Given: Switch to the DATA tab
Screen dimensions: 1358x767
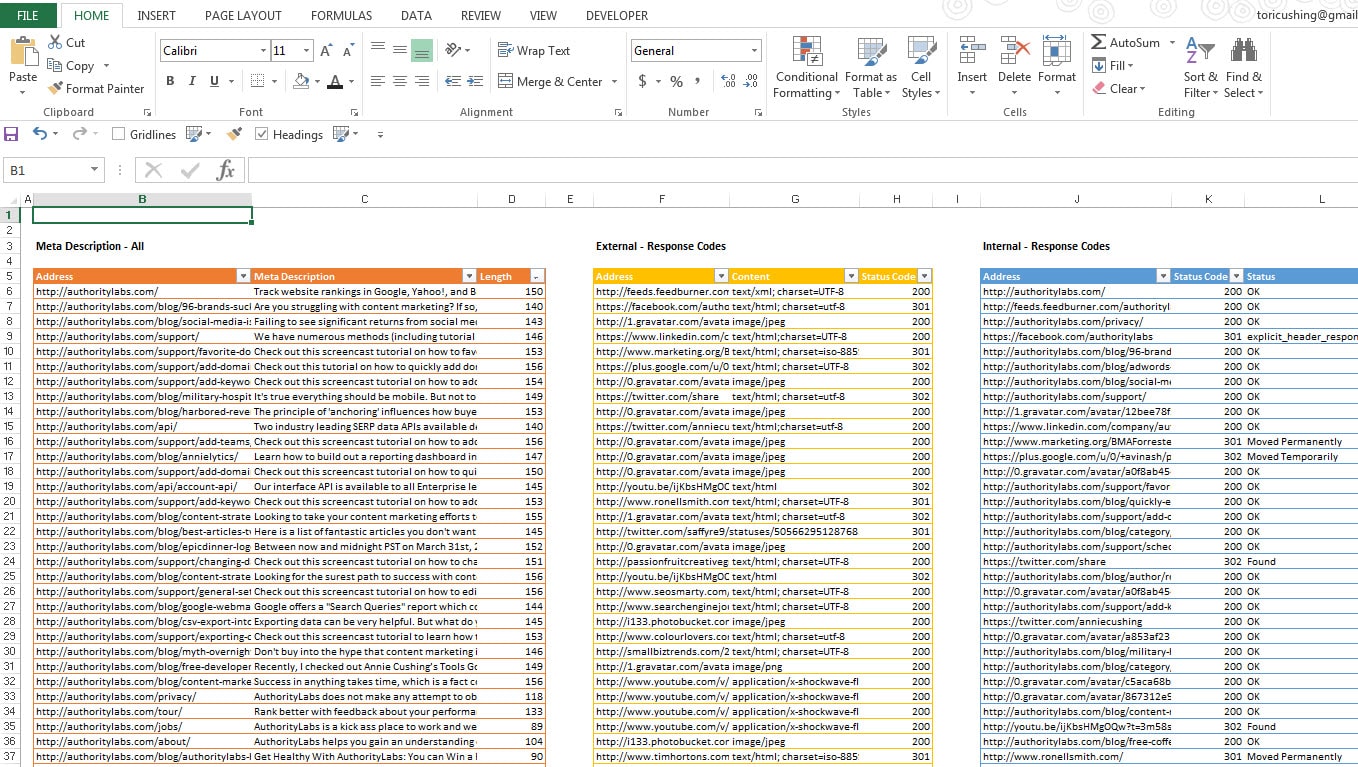Looking at the screenshot, I should 416,15.
